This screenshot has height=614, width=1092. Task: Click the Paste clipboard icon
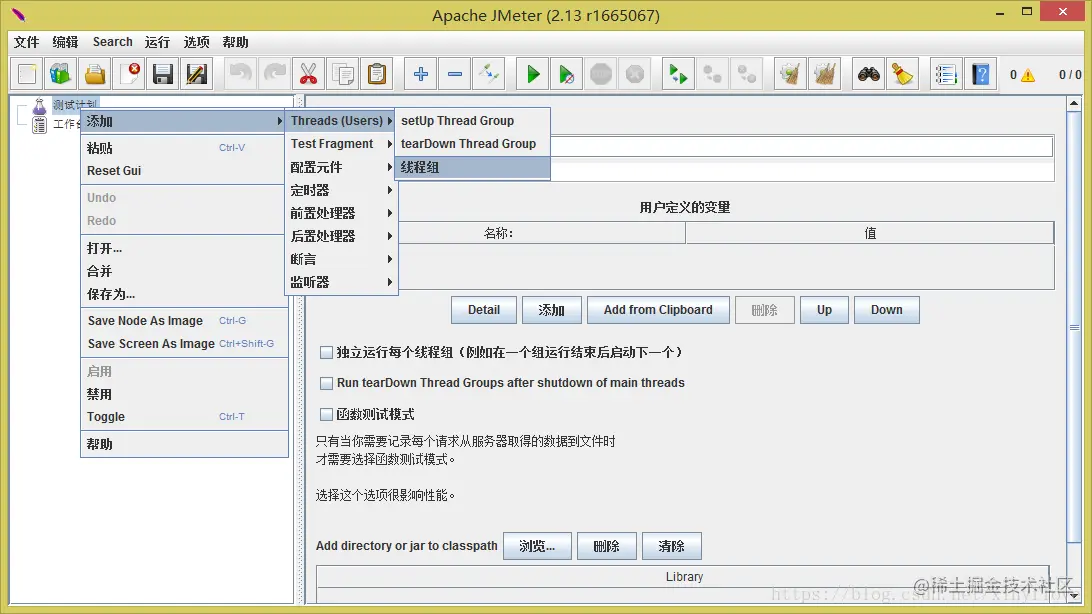pos(377,74)
